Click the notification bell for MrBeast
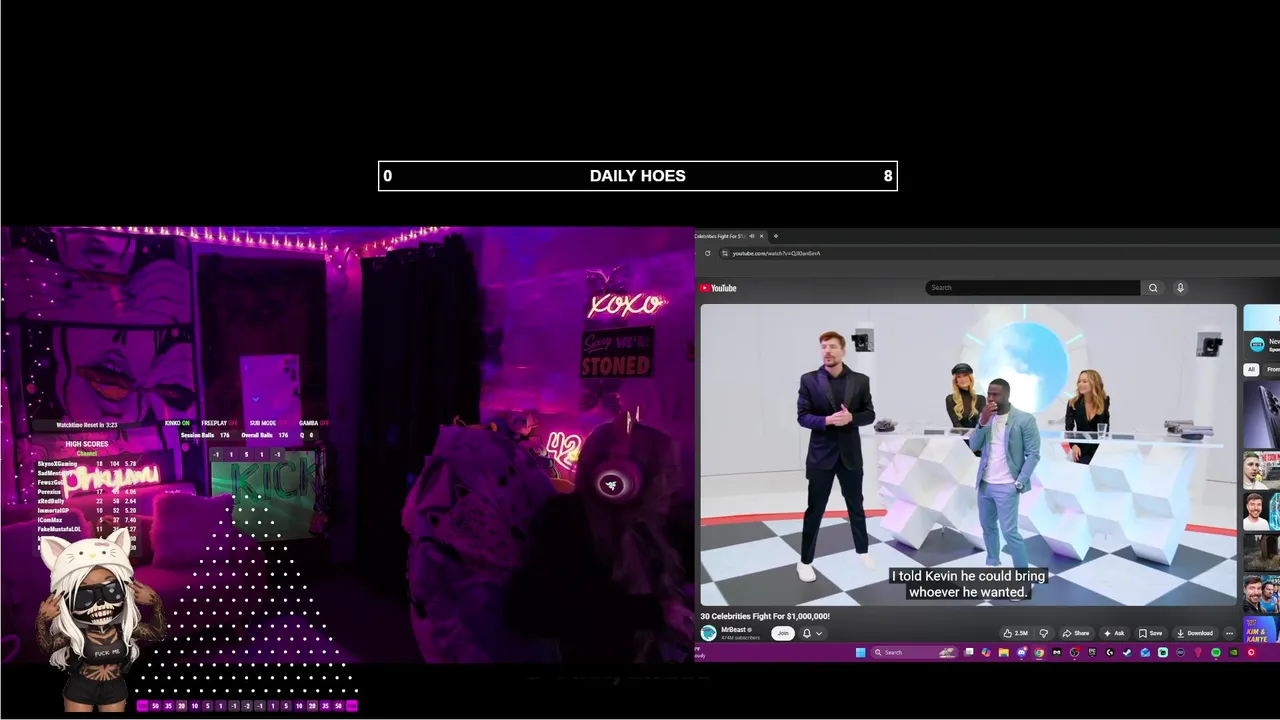 tap(806, 633)
